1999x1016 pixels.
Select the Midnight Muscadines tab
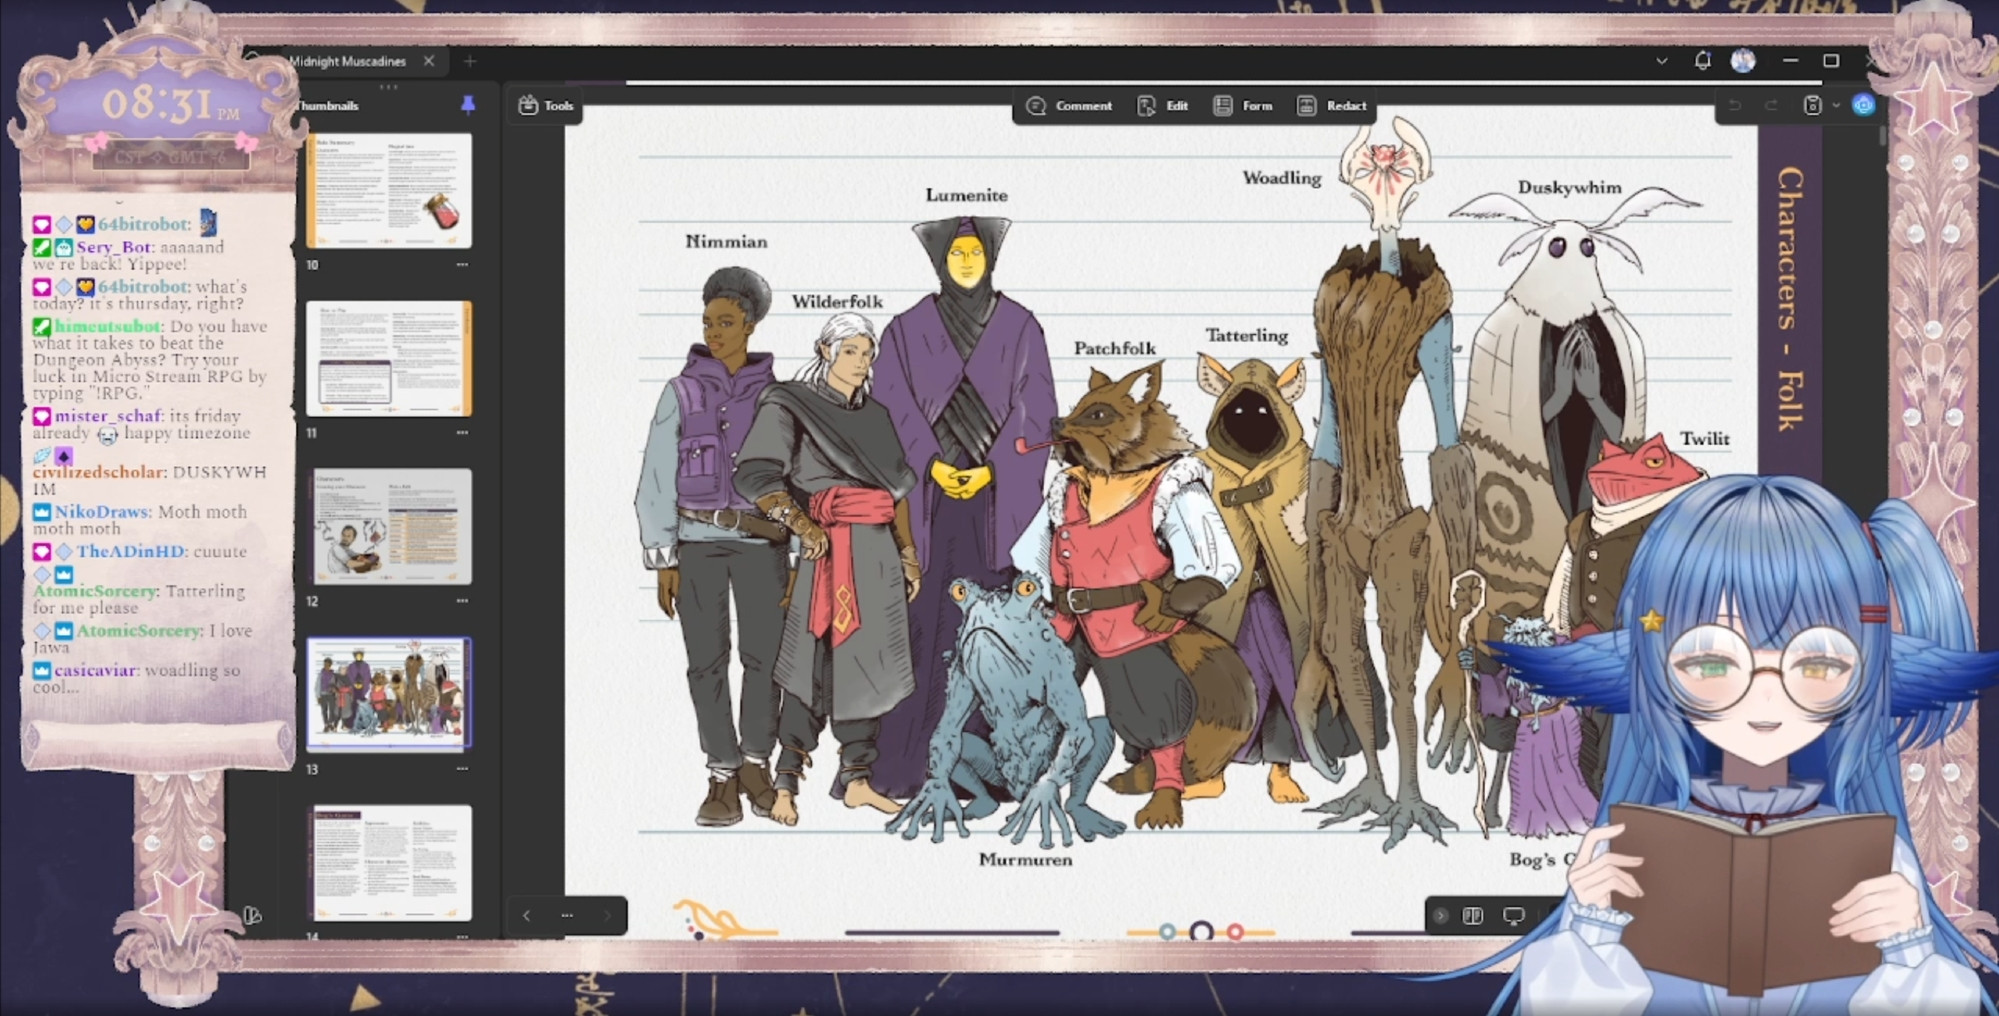click(x=347, y=61)
